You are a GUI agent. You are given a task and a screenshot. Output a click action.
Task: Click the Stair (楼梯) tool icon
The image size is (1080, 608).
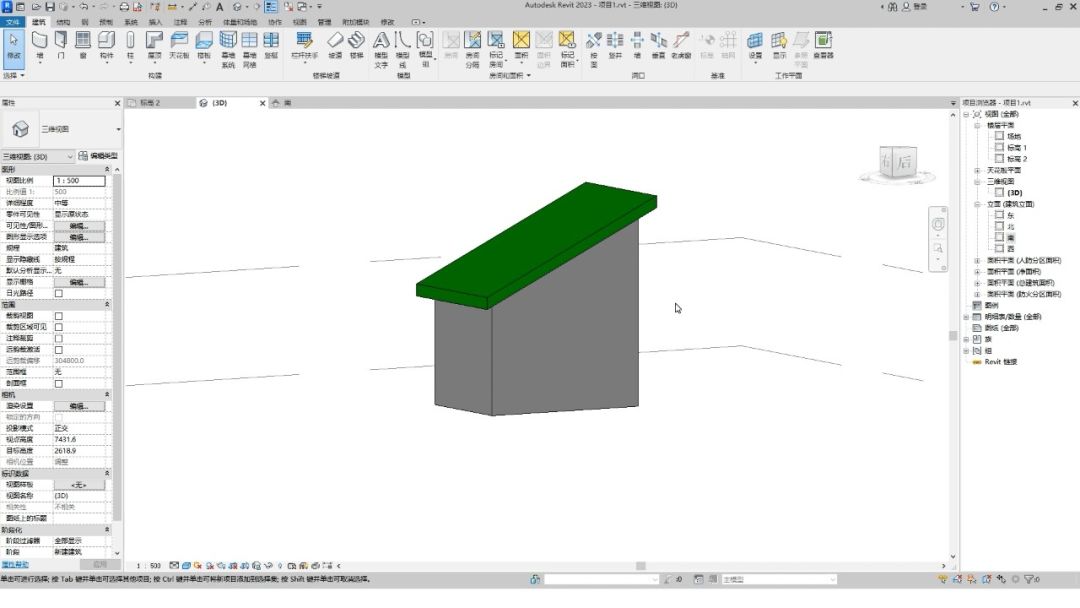[357, 45]
